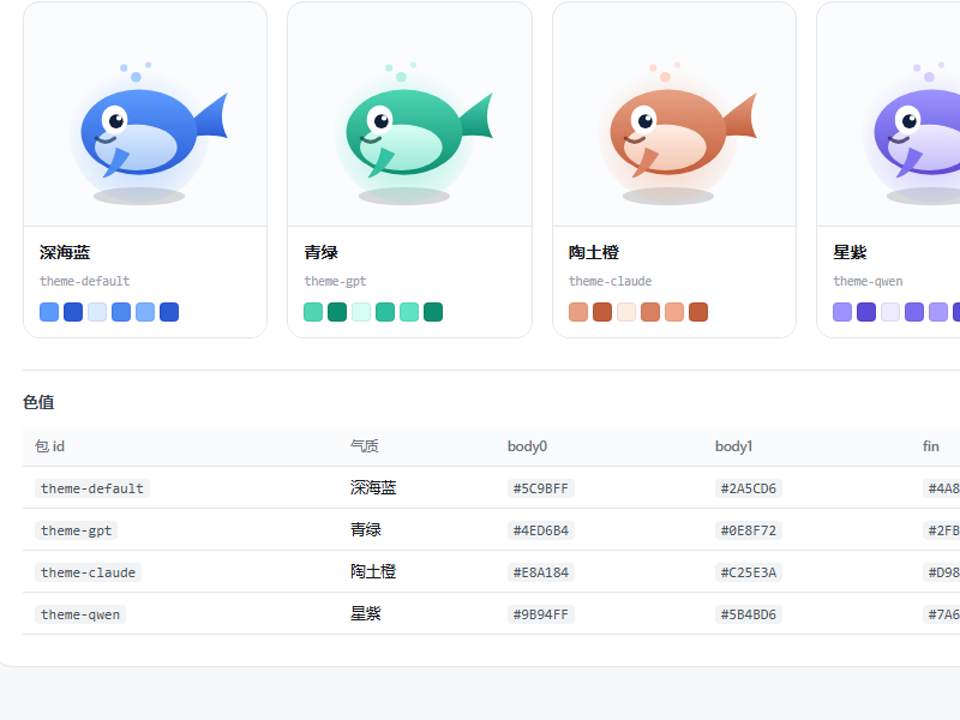The image size is (960, 720).
Task: Select theme-qwen code cell in table
Action: click(80, 614)
